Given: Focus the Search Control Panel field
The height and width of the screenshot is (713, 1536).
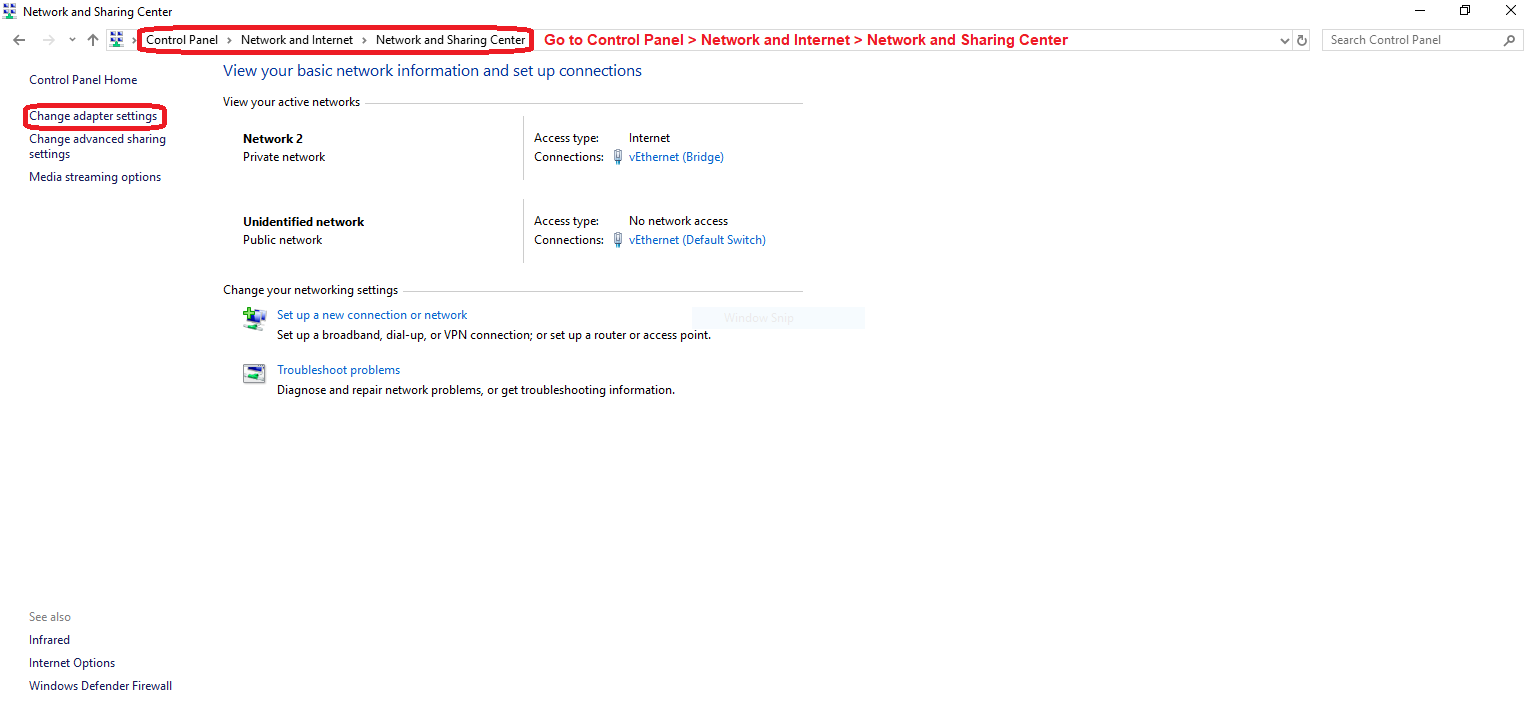Looking at the screenshot, I should [1410, 40].
